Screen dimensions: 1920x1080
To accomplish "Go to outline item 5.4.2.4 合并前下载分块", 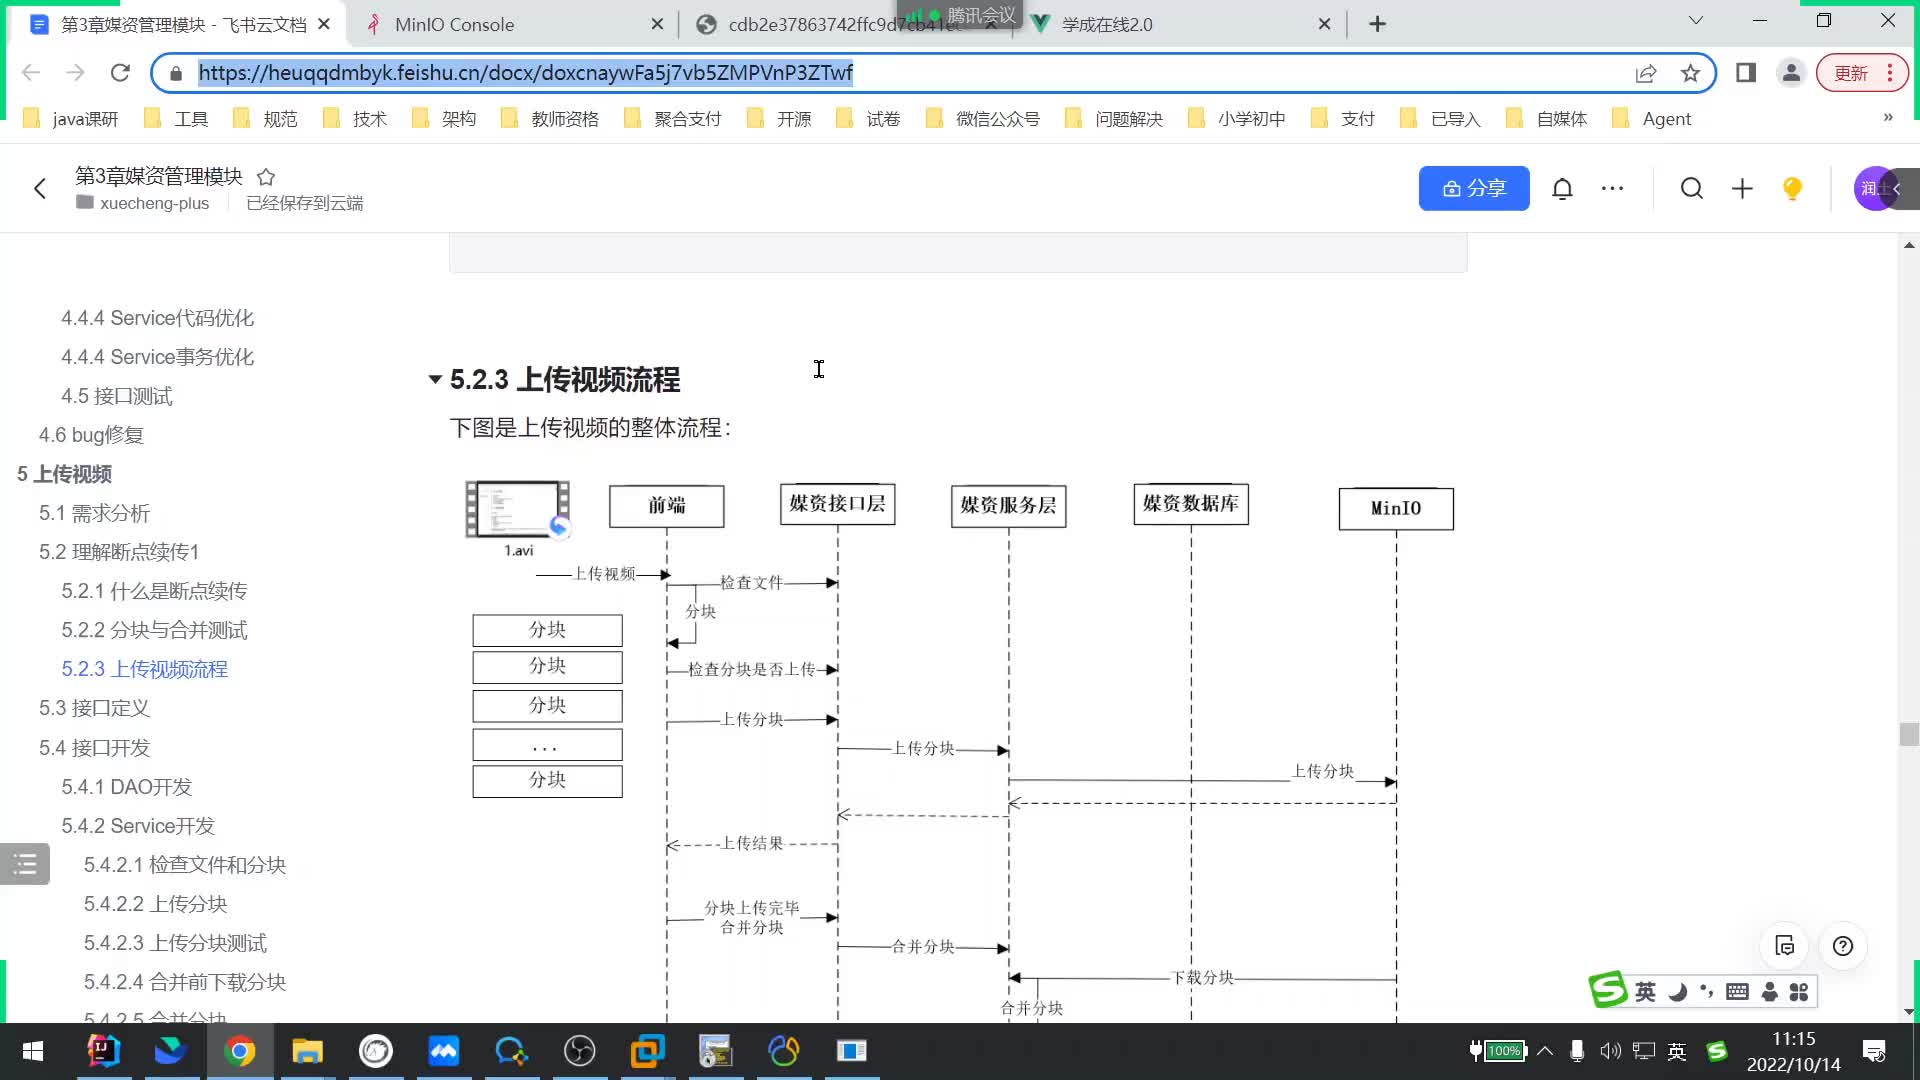I will click(x=185, y=982).
